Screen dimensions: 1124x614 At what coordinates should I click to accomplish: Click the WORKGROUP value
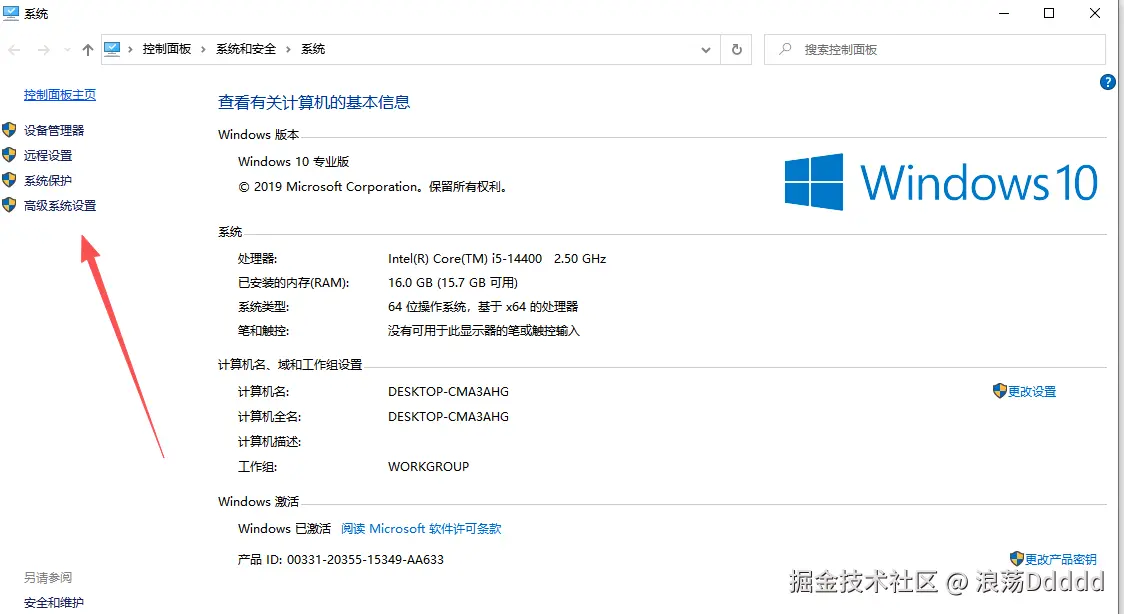[428, 466]
